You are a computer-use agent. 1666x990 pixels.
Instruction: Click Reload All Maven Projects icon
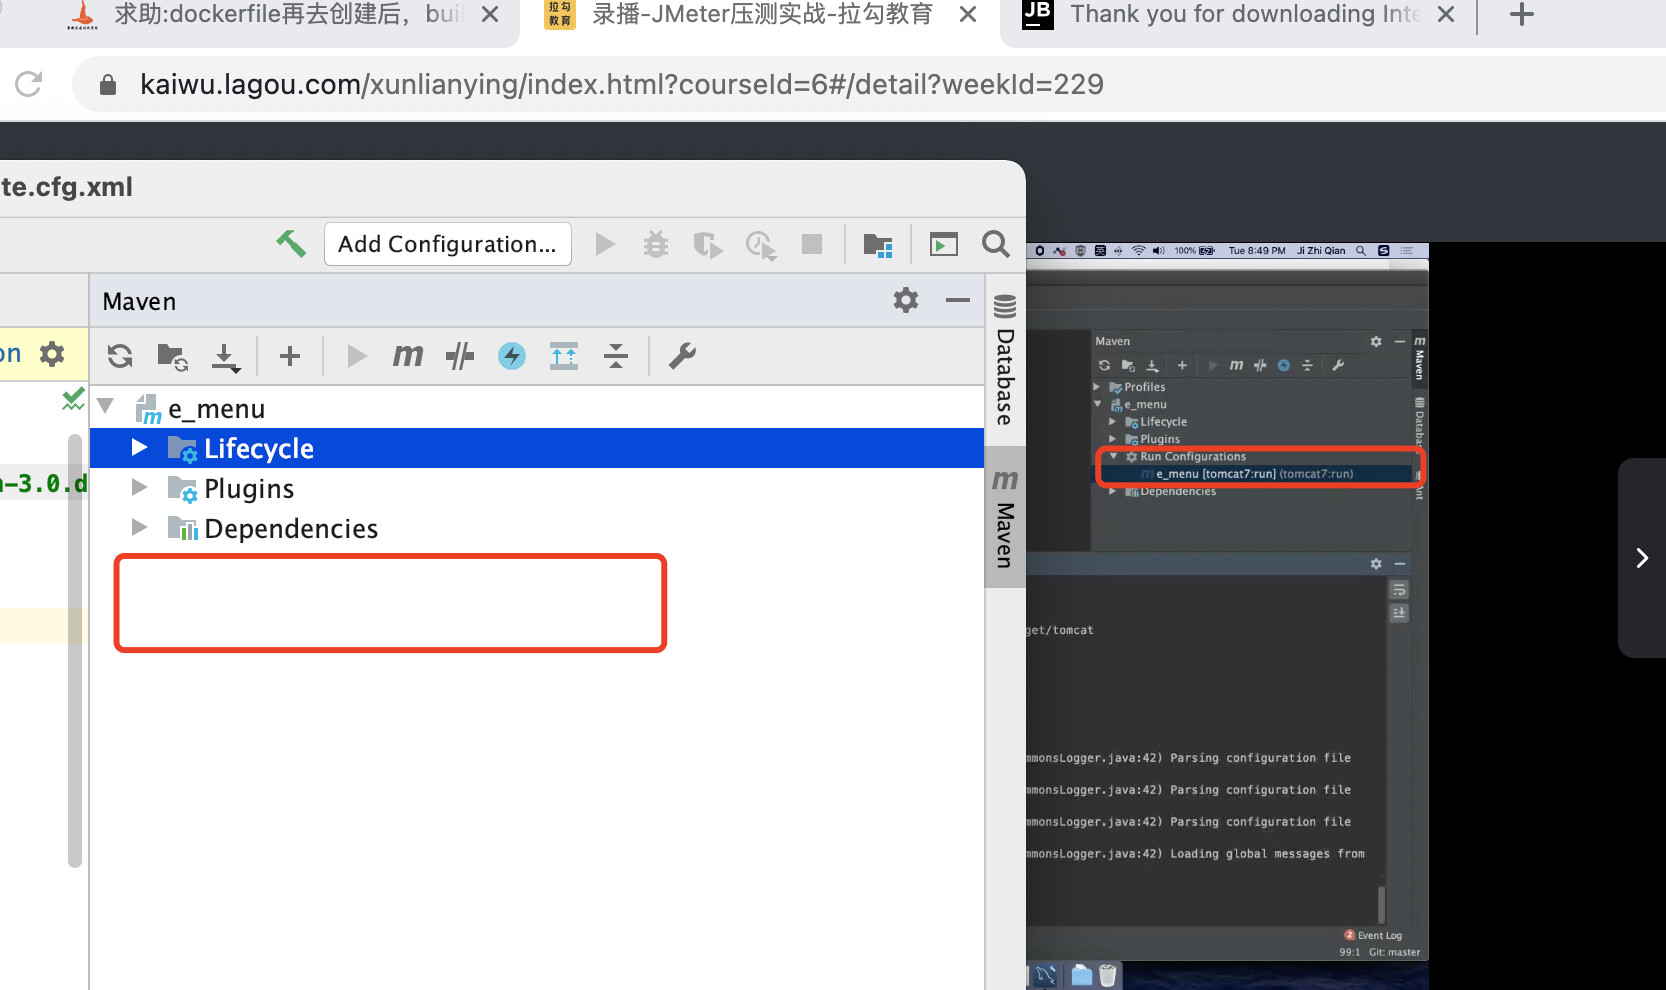(120, 356)
